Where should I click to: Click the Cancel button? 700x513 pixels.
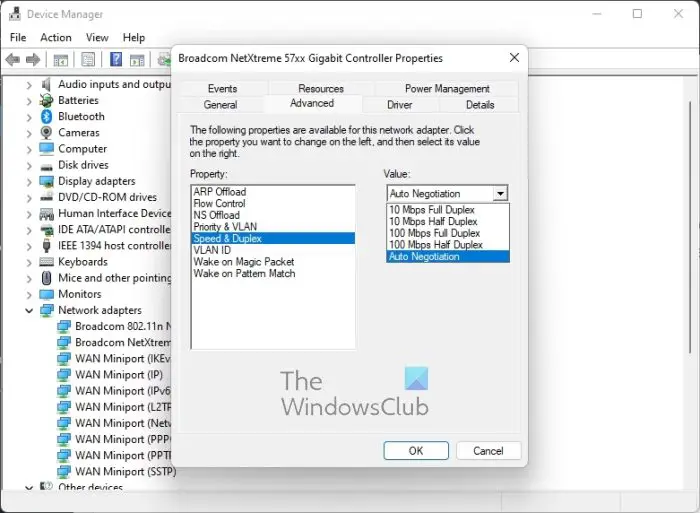[488, 450]
